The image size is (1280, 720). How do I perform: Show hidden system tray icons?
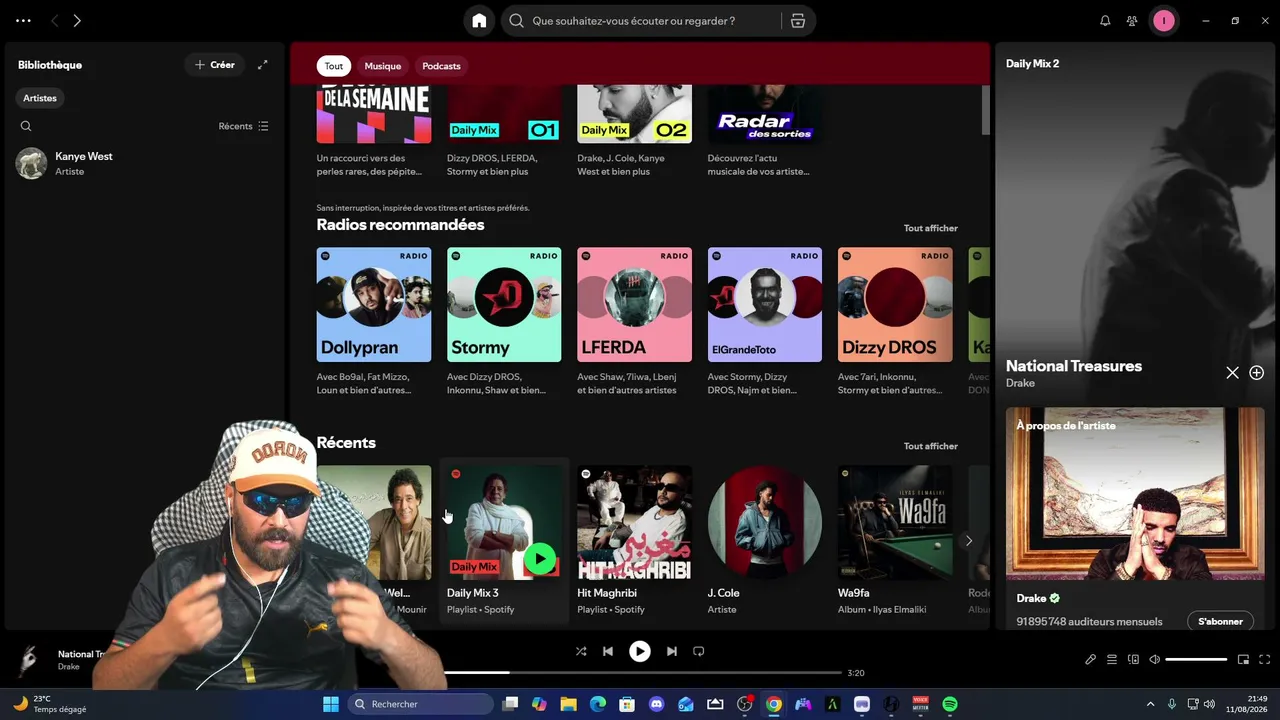pos(1150,704)
